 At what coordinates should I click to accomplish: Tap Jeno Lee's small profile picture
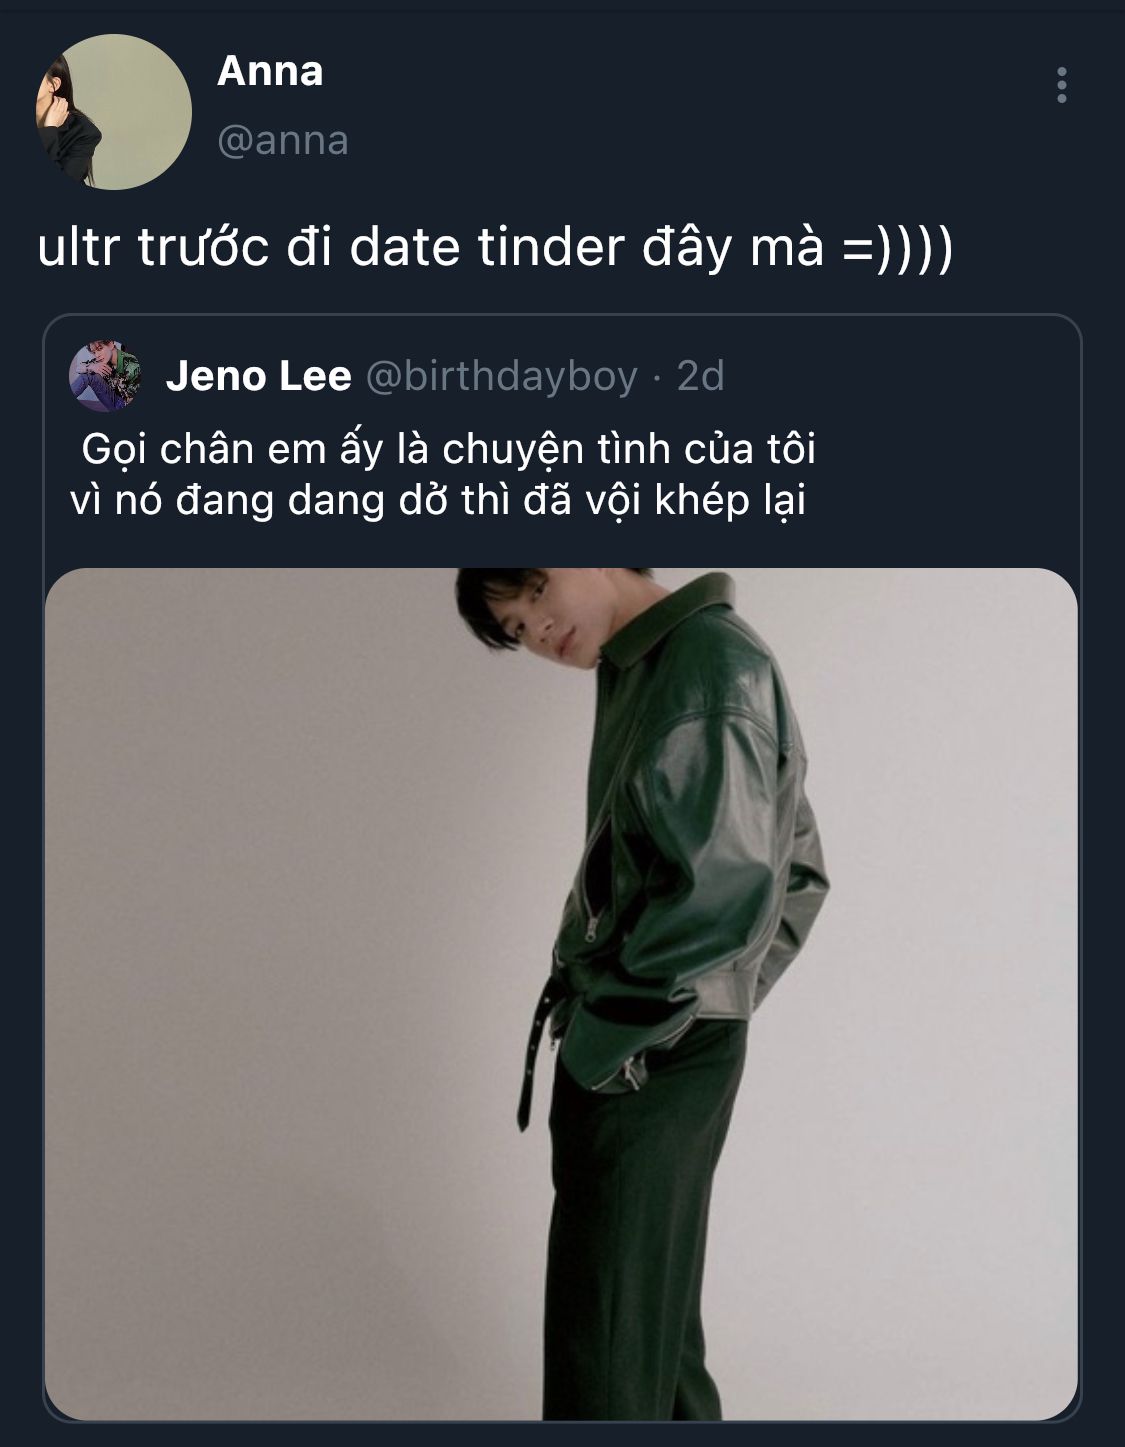coord(105,376)
